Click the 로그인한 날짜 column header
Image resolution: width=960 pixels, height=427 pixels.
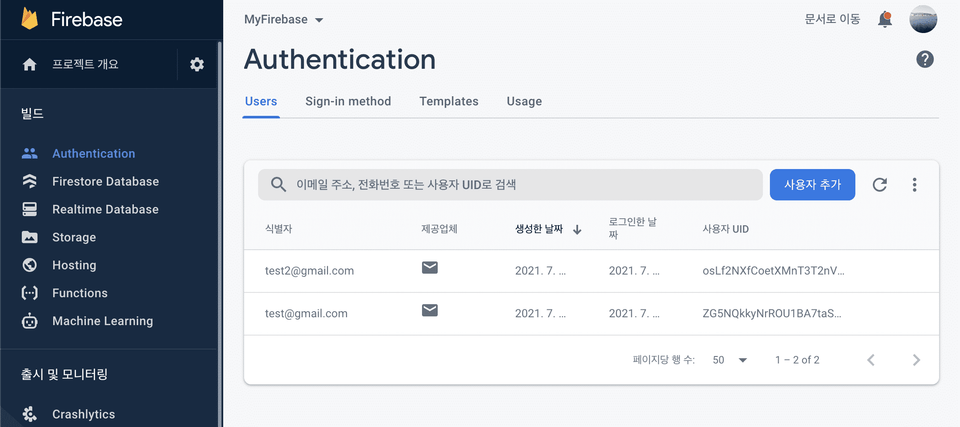click(x=633, y=229)
